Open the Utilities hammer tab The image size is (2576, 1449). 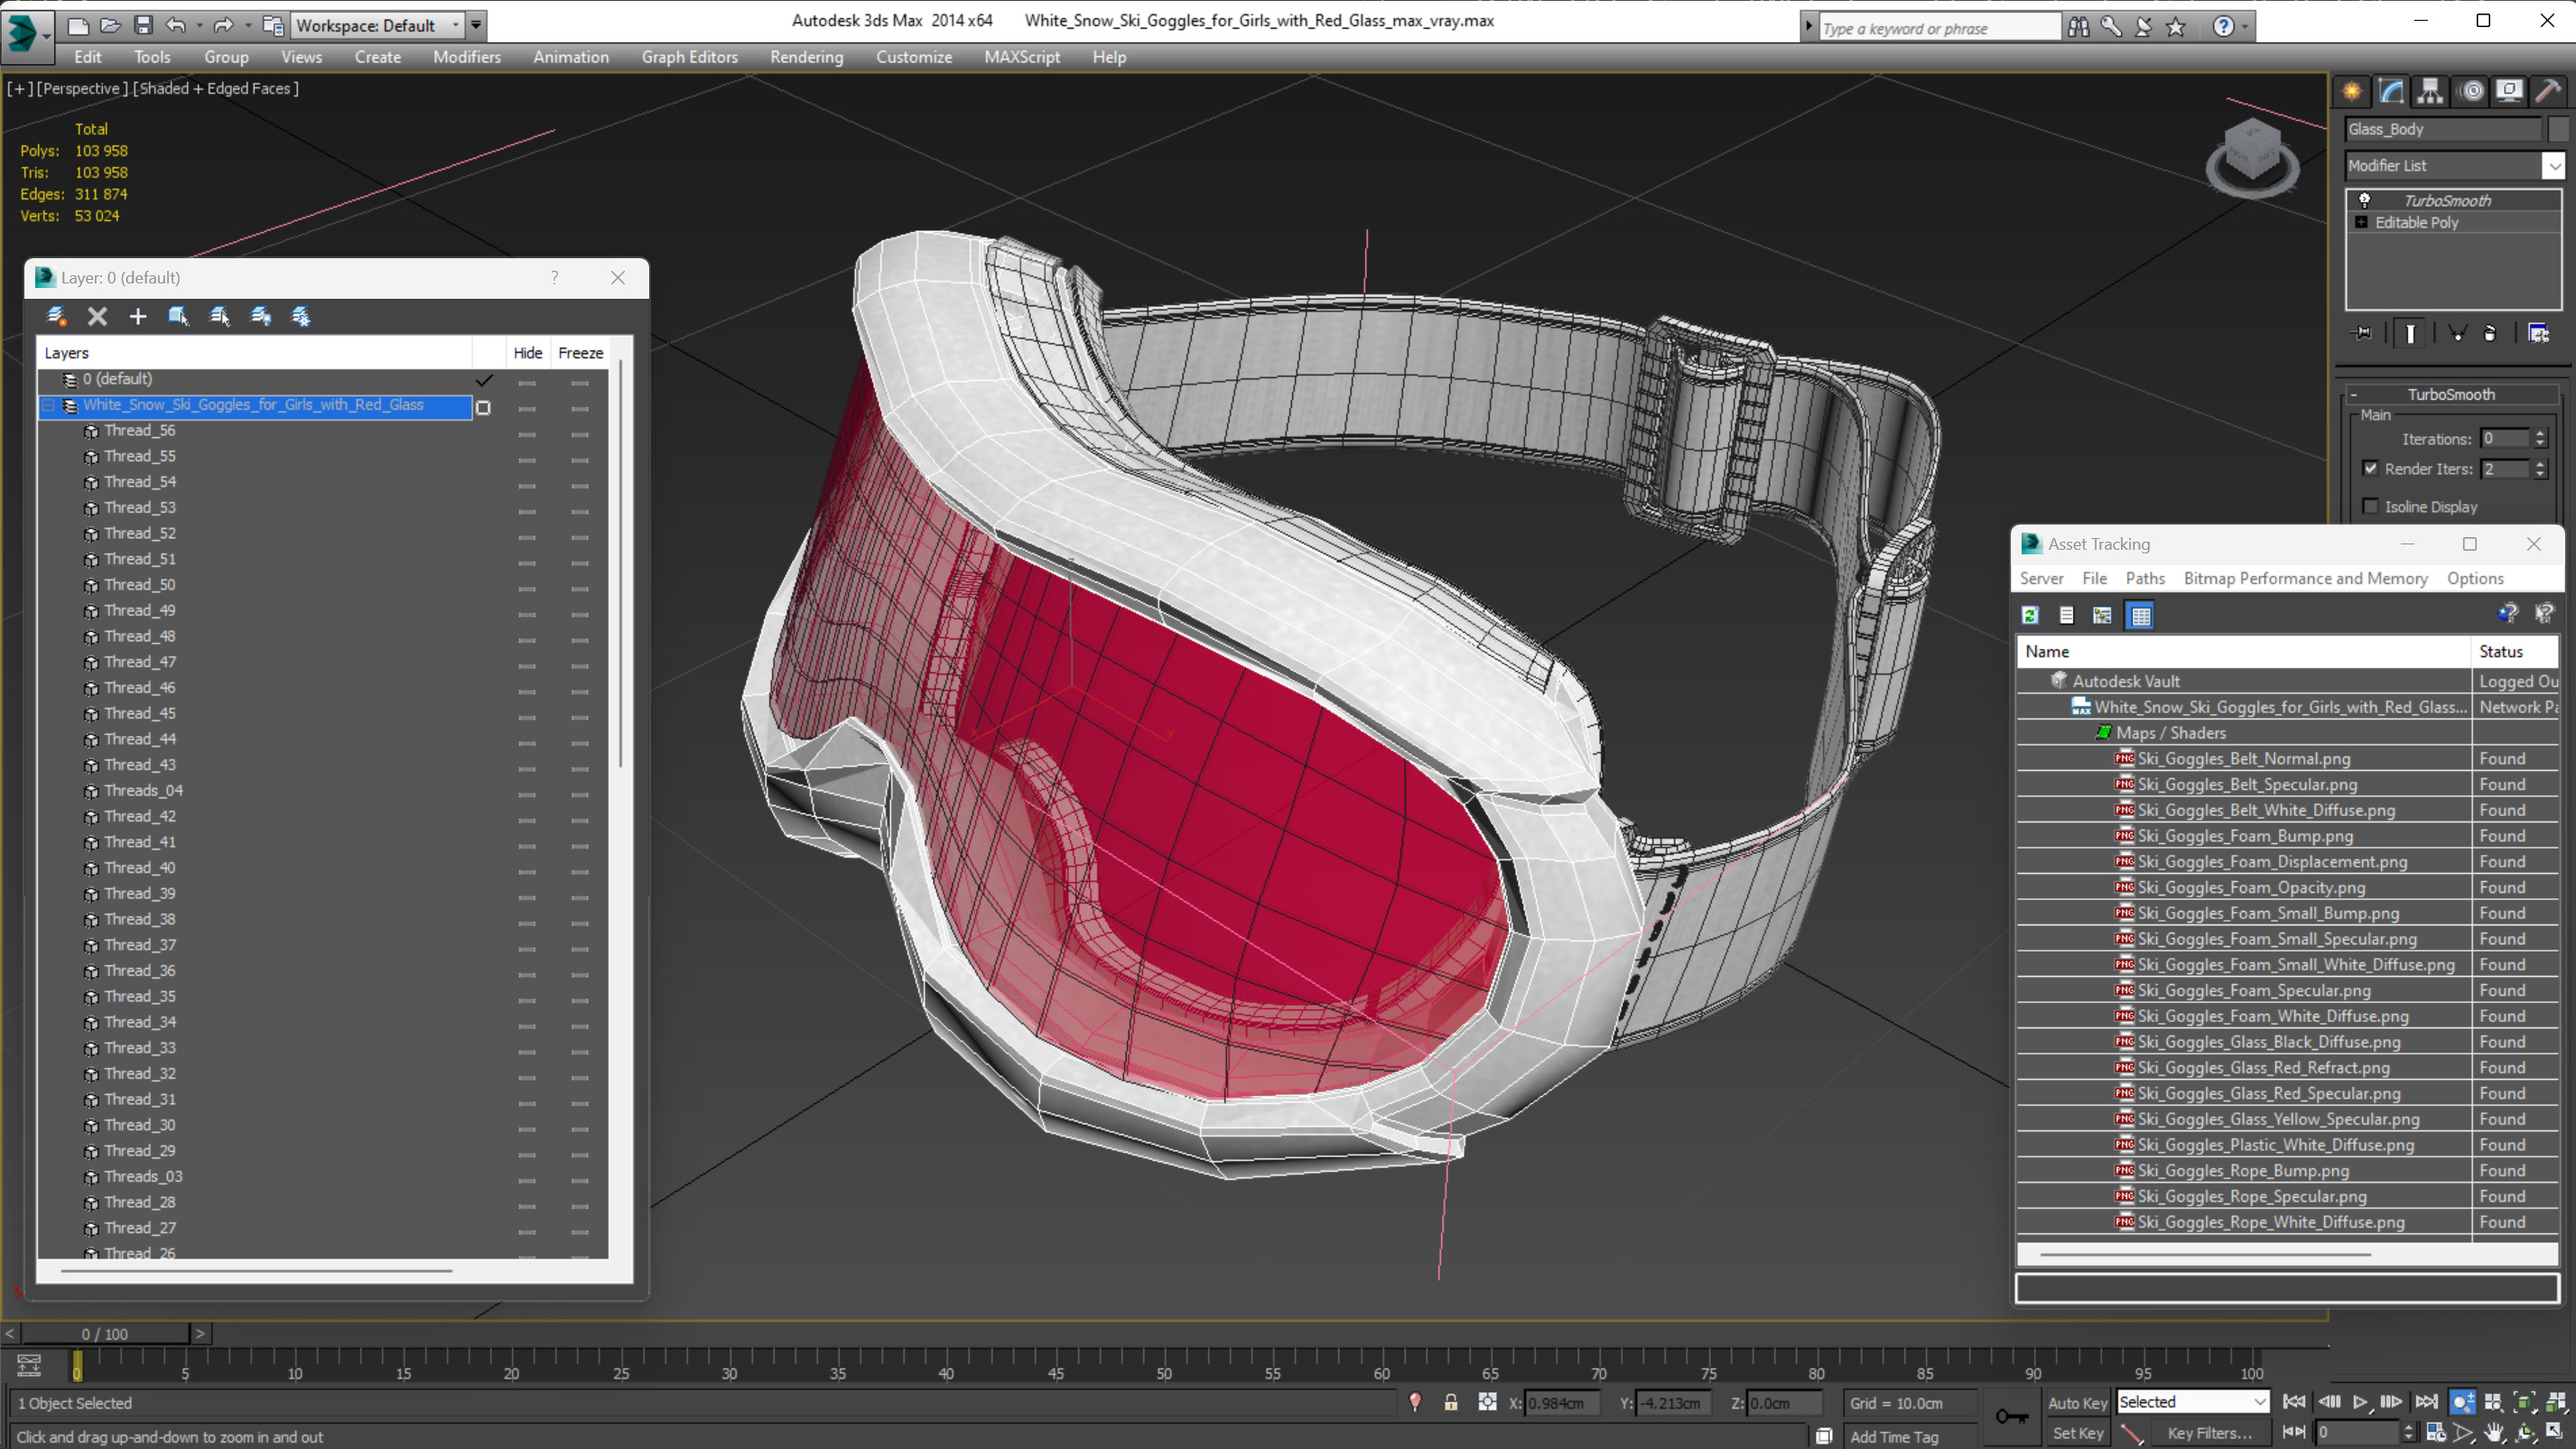(2549, 91)
